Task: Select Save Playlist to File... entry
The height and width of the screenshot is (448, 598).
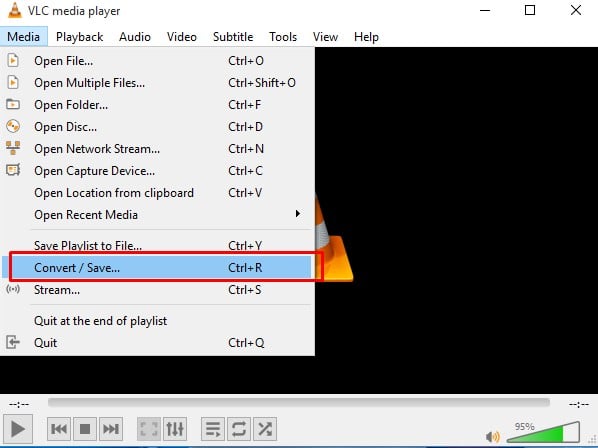Action: (157, 246)
